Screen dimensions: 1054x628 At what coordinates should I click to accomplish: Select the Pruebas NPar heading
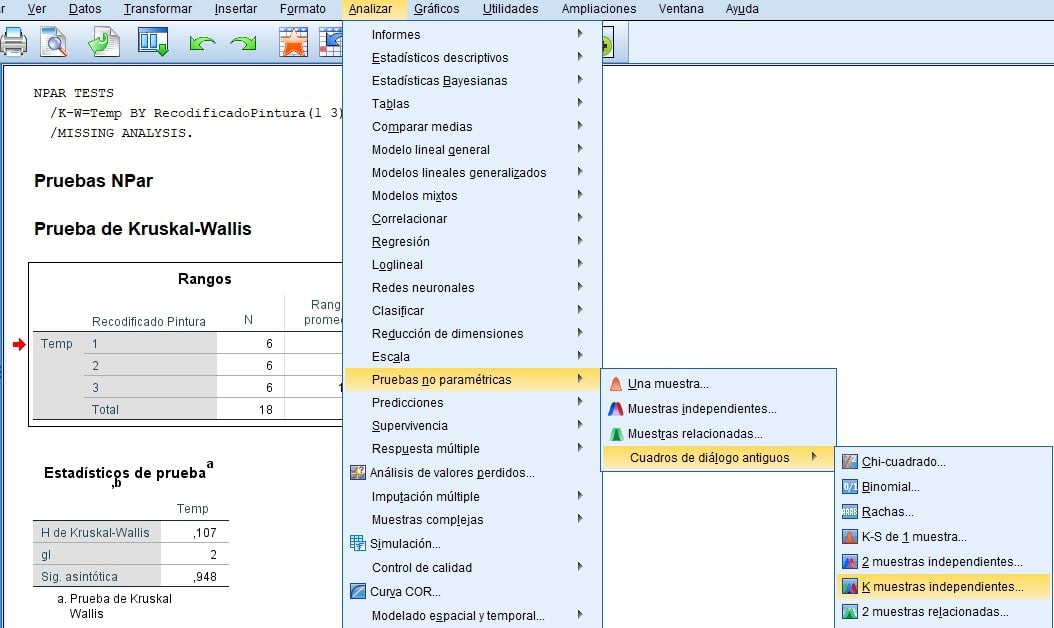pos(93,181)
